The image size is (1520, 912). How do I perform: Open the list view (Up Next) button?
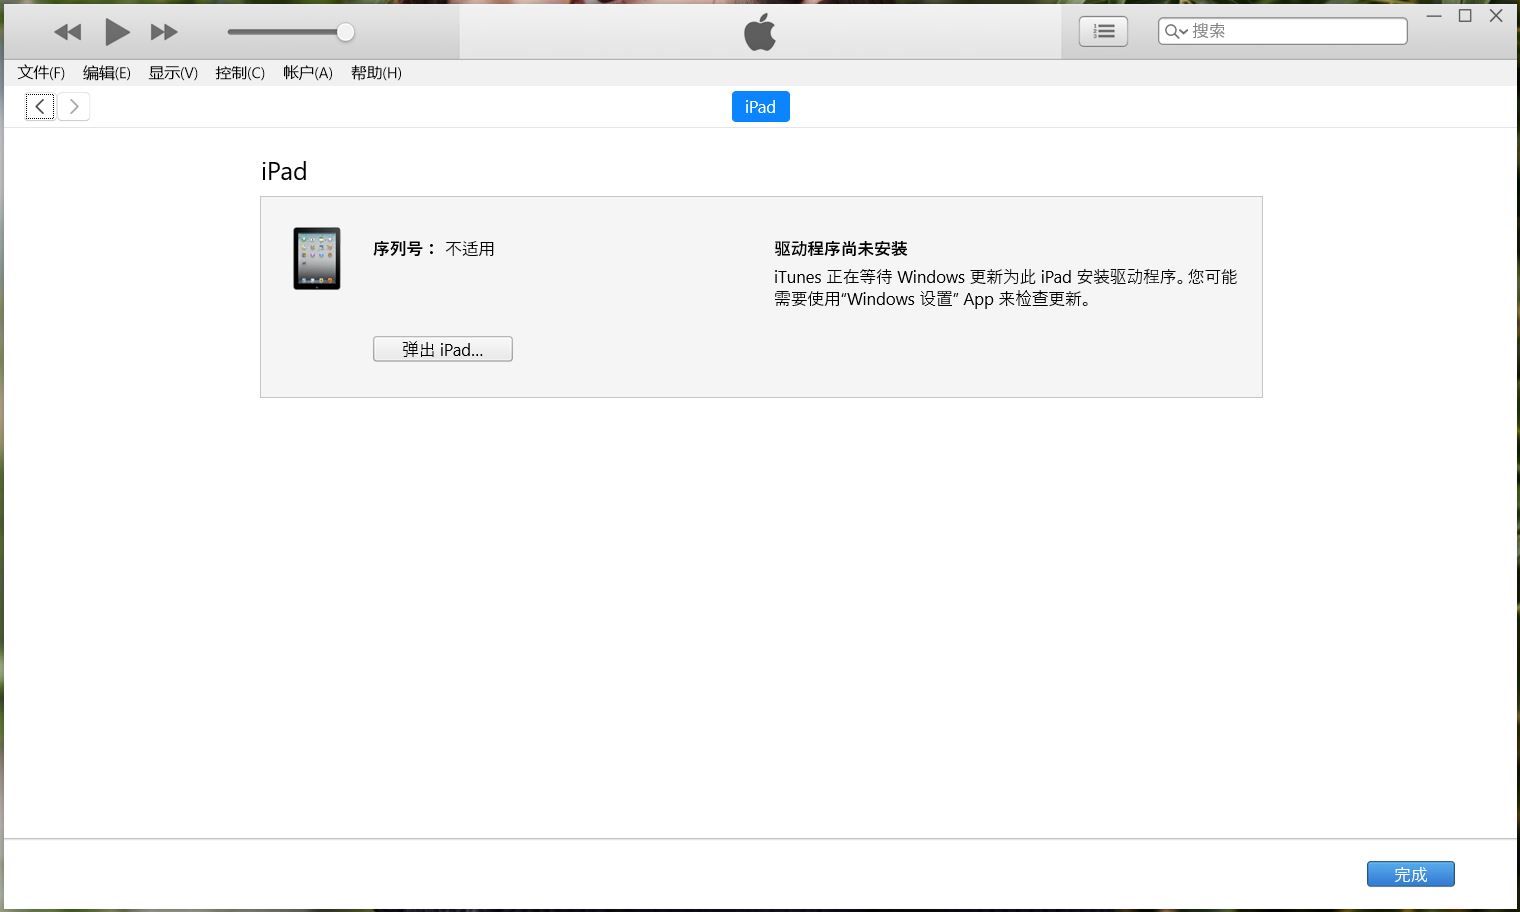point(1103,32)
